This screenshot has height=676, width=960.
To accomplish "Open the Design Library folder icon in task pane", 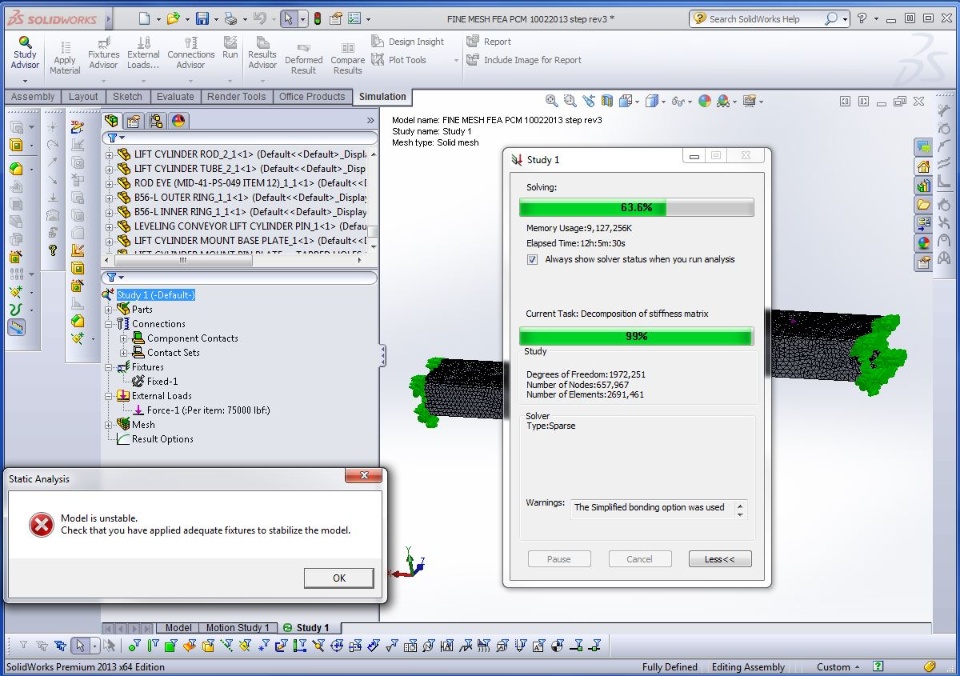I will pos(923,205).
